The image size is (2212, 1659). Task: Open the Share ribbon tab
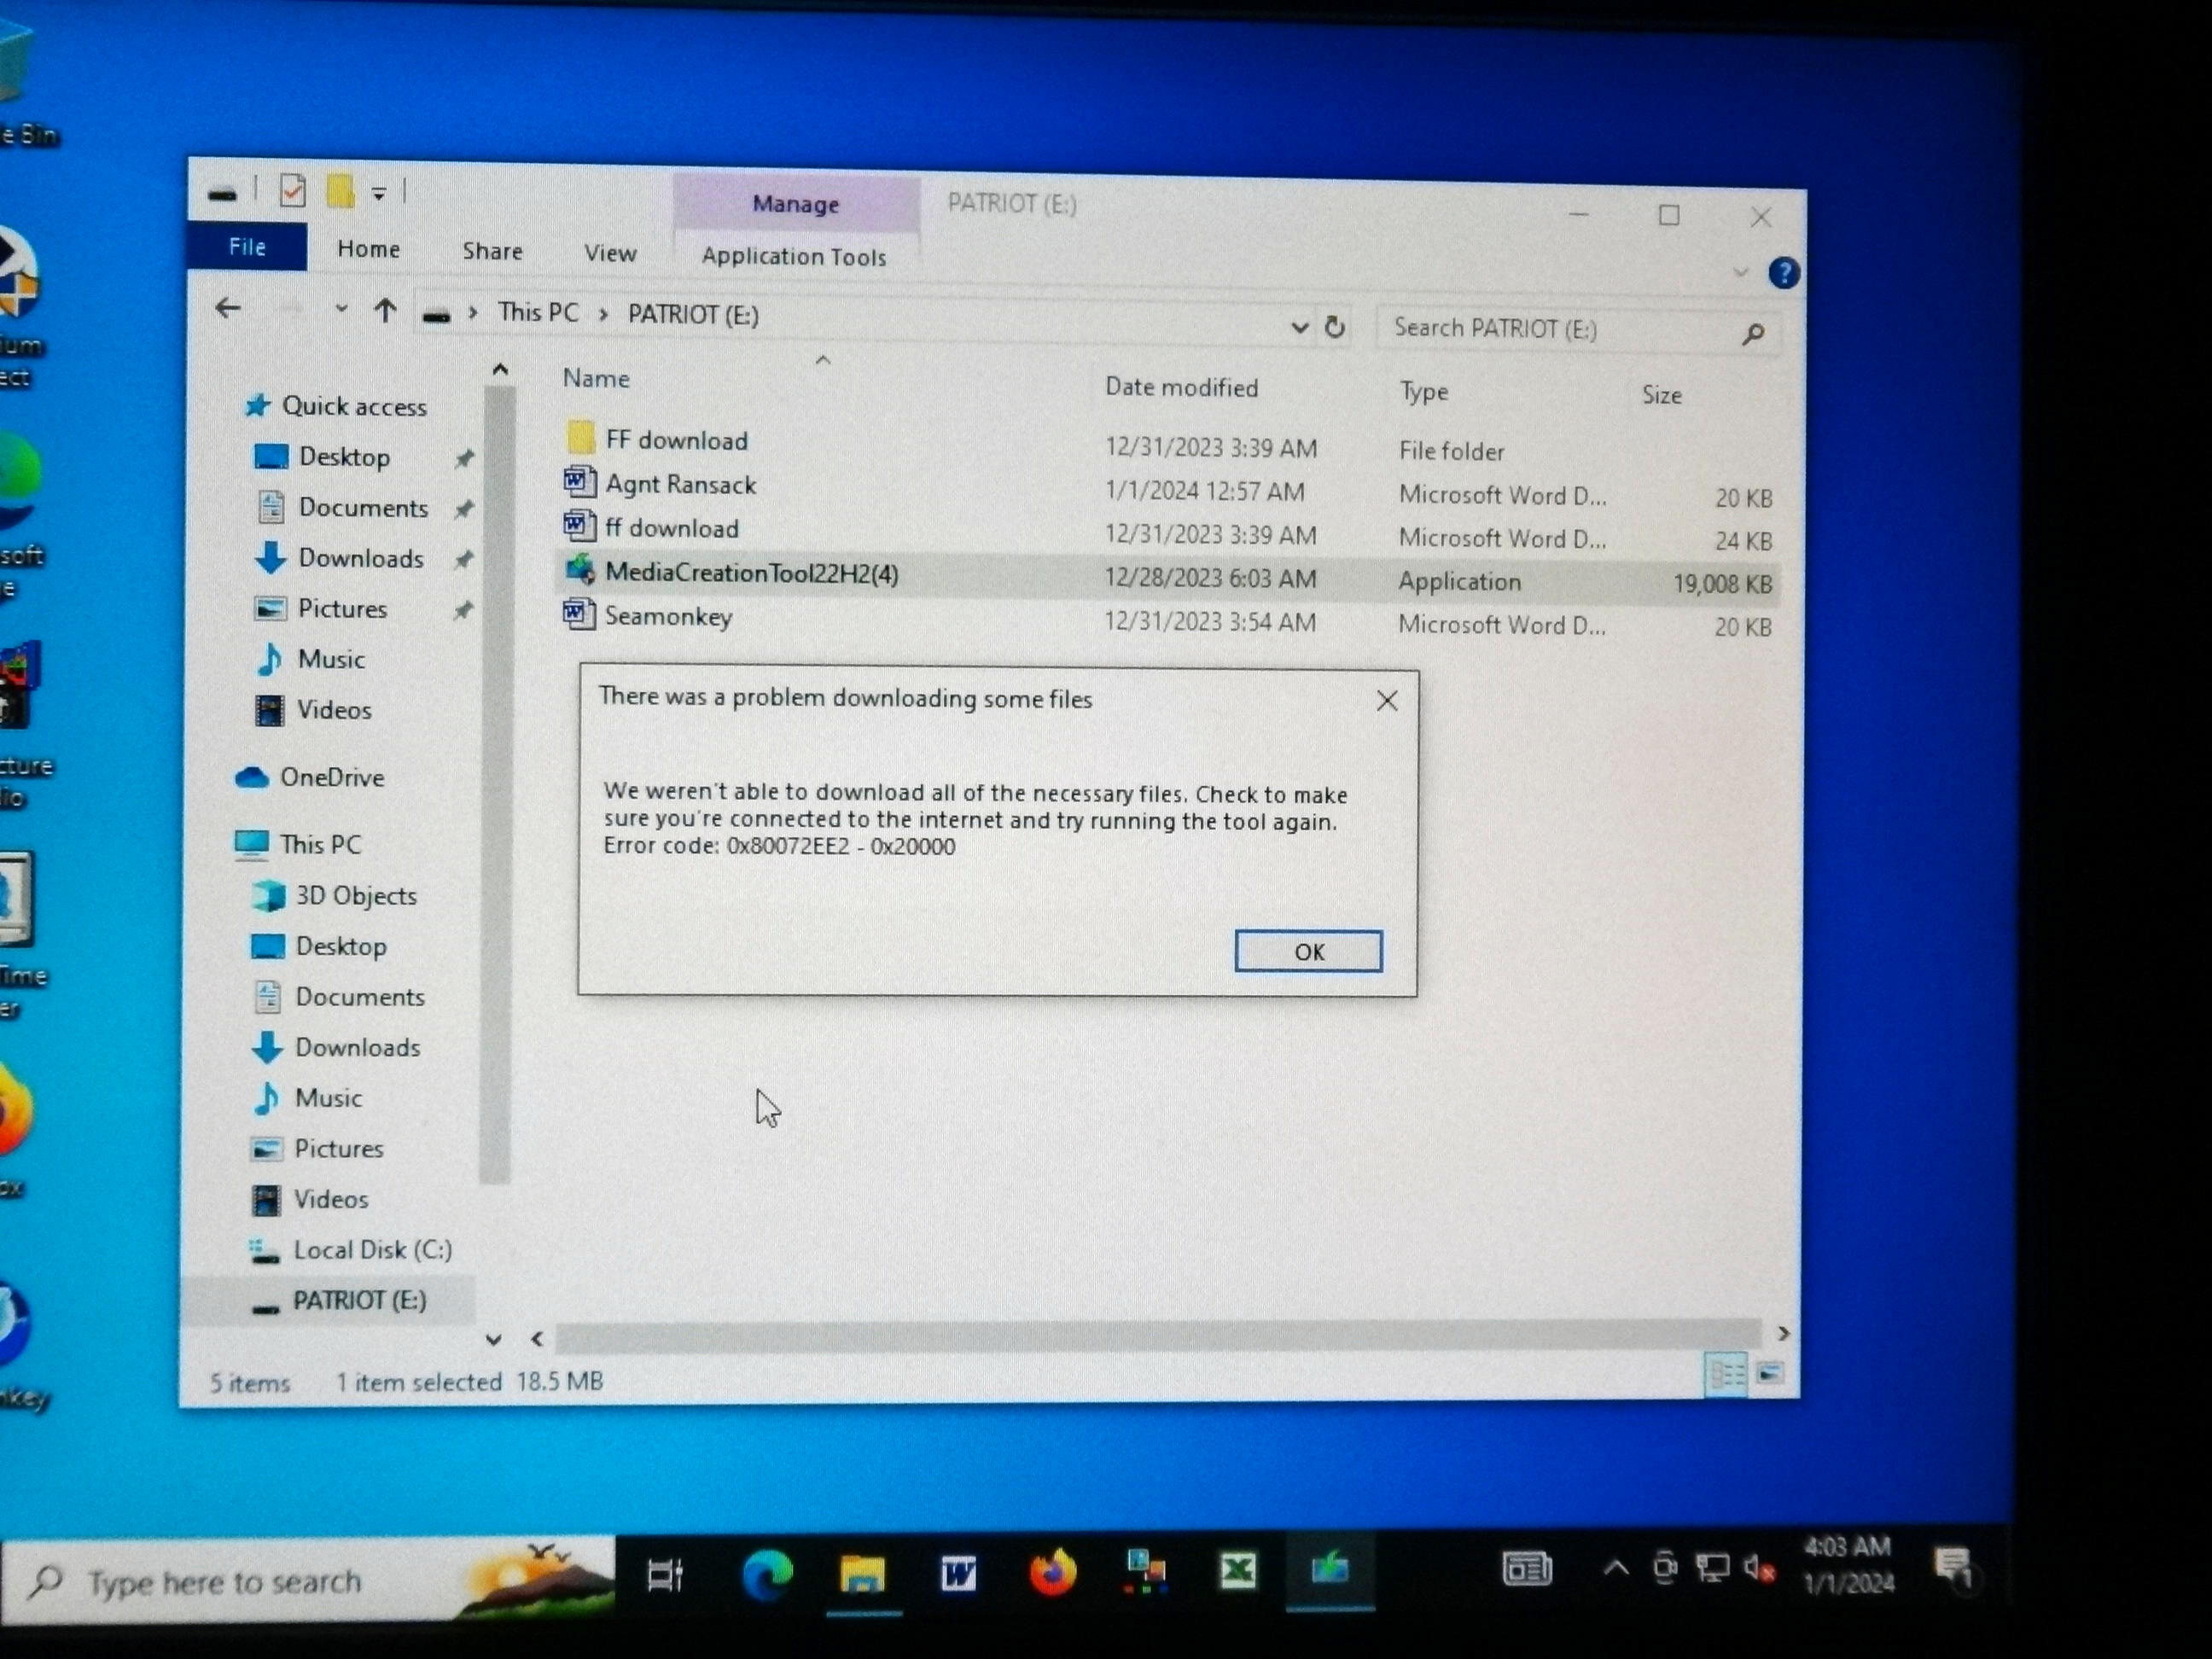click(492, 251)
